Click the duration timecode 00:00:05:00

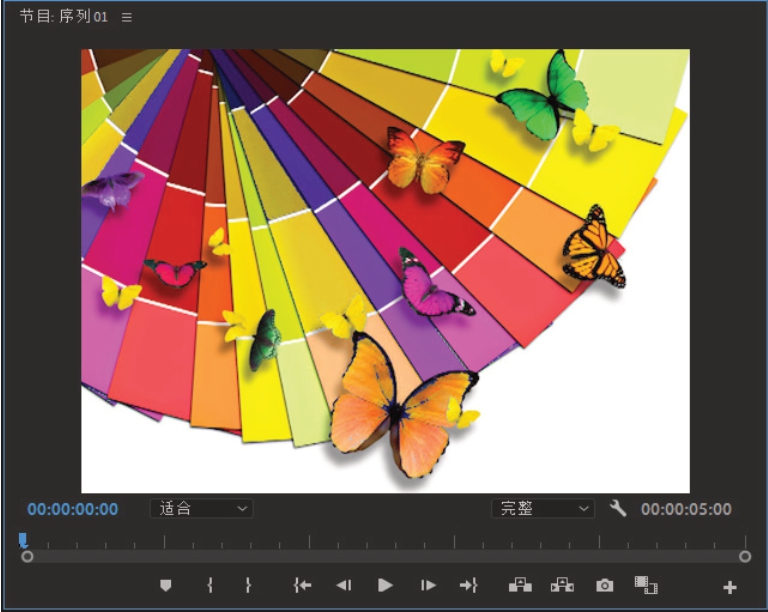coord(686,509)
